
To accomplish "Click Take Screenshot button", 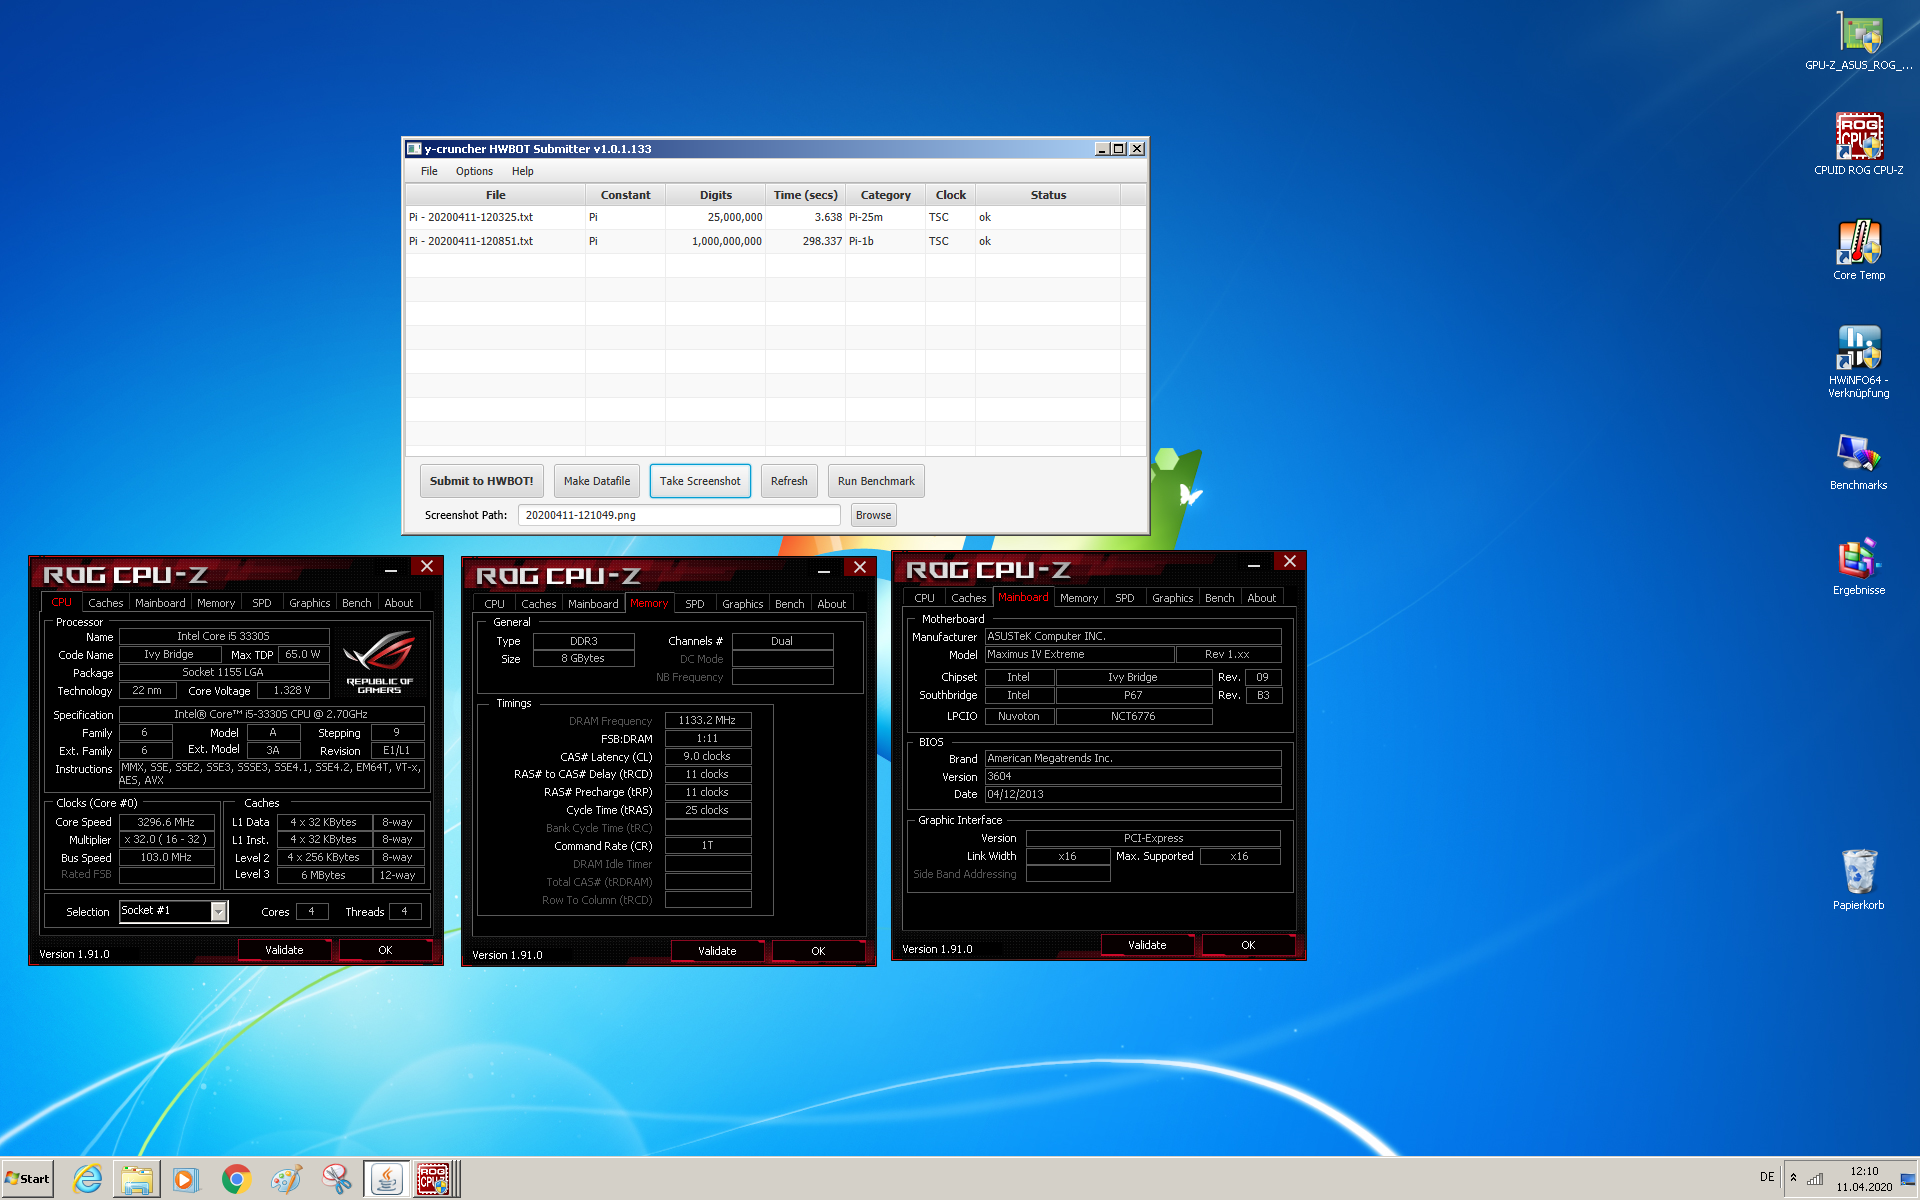I will click(x=700, y=481).
